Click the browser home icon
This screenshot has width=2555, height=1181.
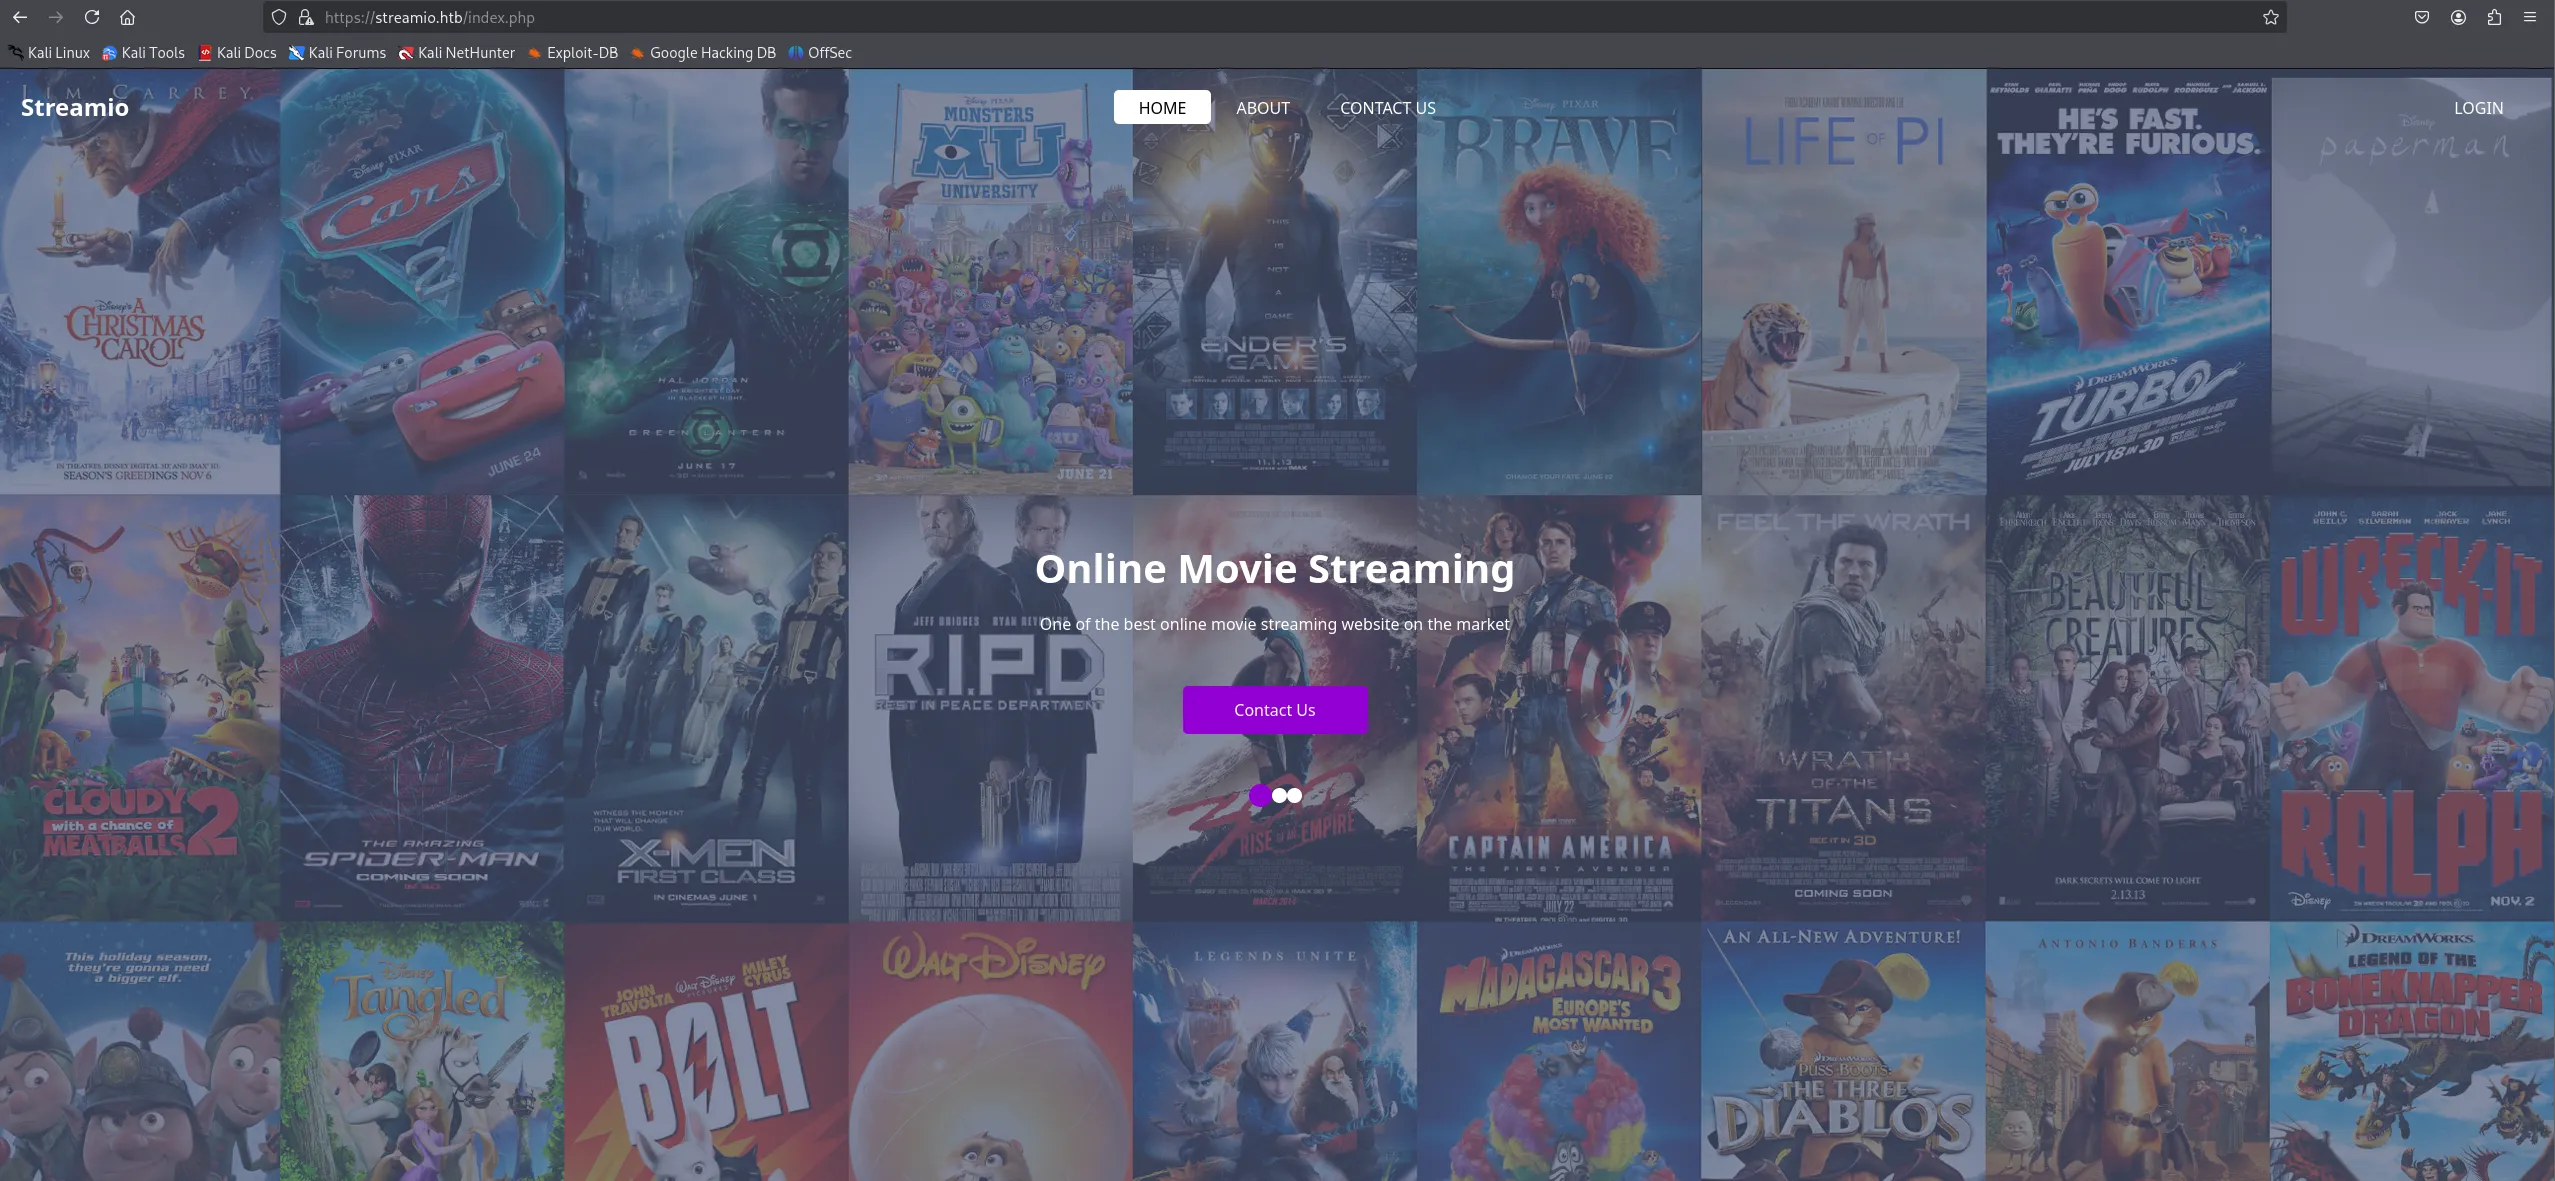pyautogui.click(x=127, y=17)
